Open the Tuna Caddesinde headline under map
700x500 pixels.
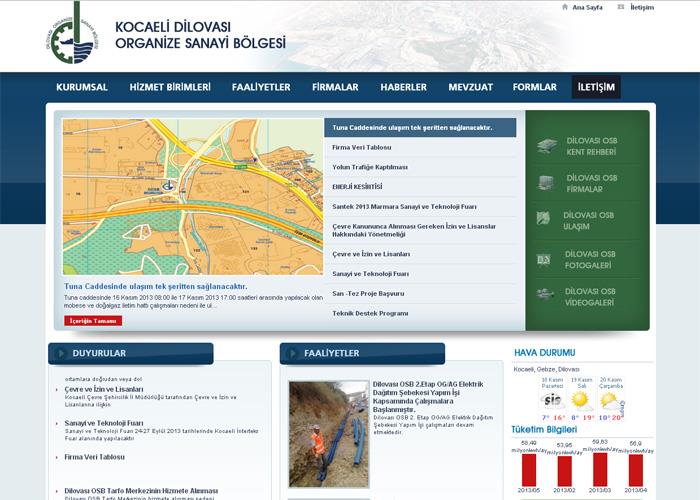pyautogui.click(x=155, y=286)
